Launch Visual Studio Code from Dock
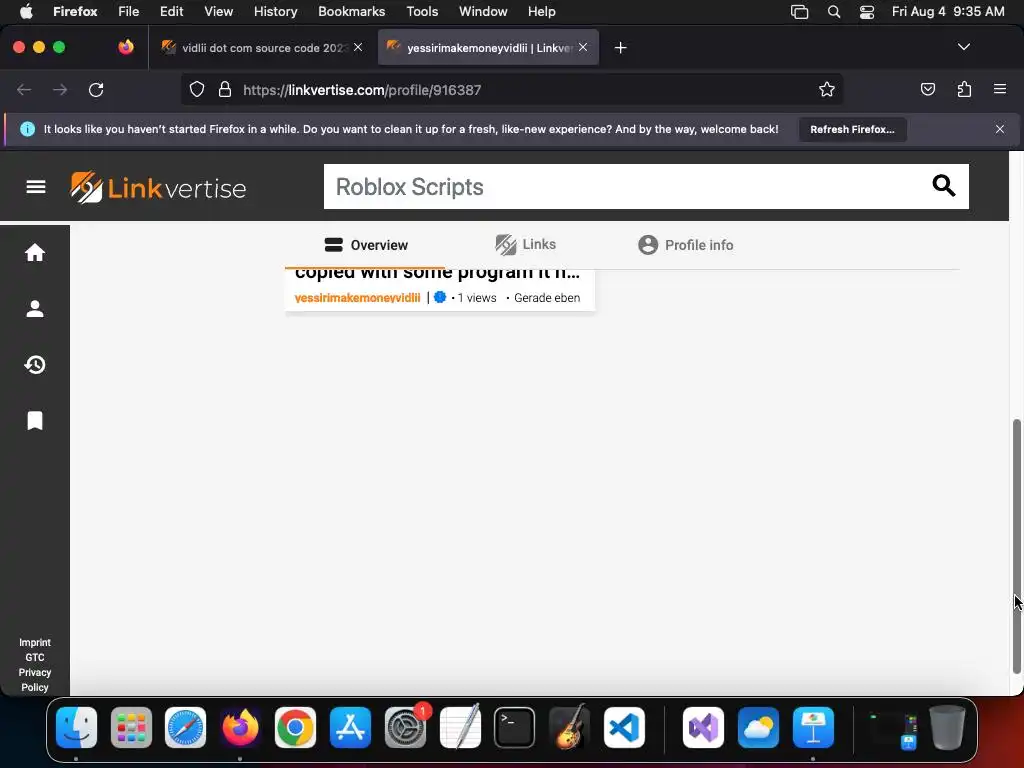This screenshot has height=768, width=1024. coord(624,727)
